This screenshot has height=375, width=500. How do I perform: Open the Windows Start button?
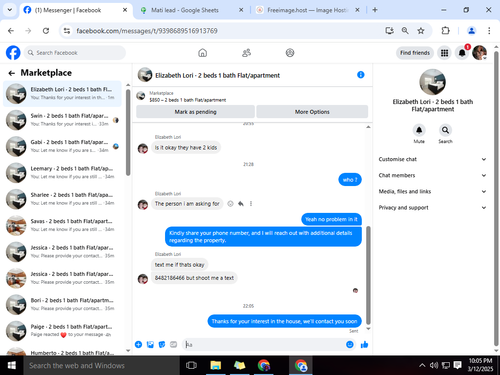[x=12, y=365]
